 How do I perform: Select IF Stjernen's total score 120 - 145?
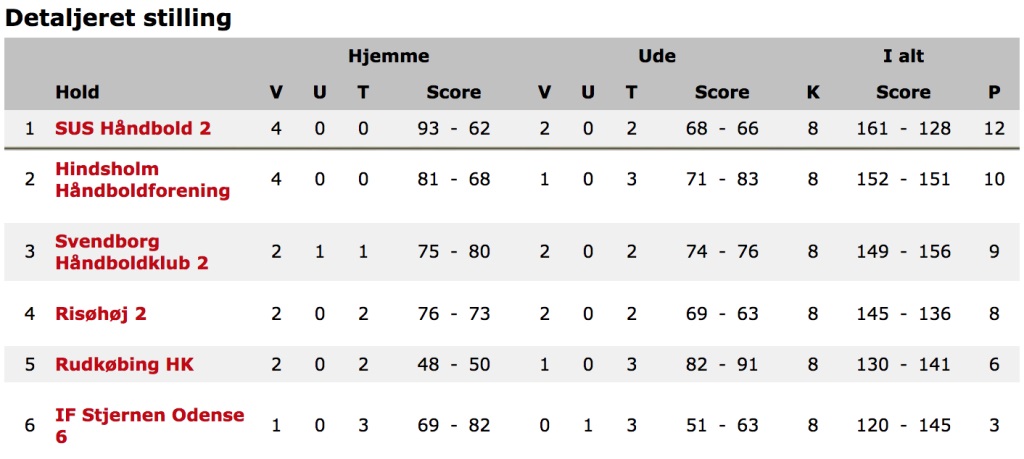(x=904, y=425)
